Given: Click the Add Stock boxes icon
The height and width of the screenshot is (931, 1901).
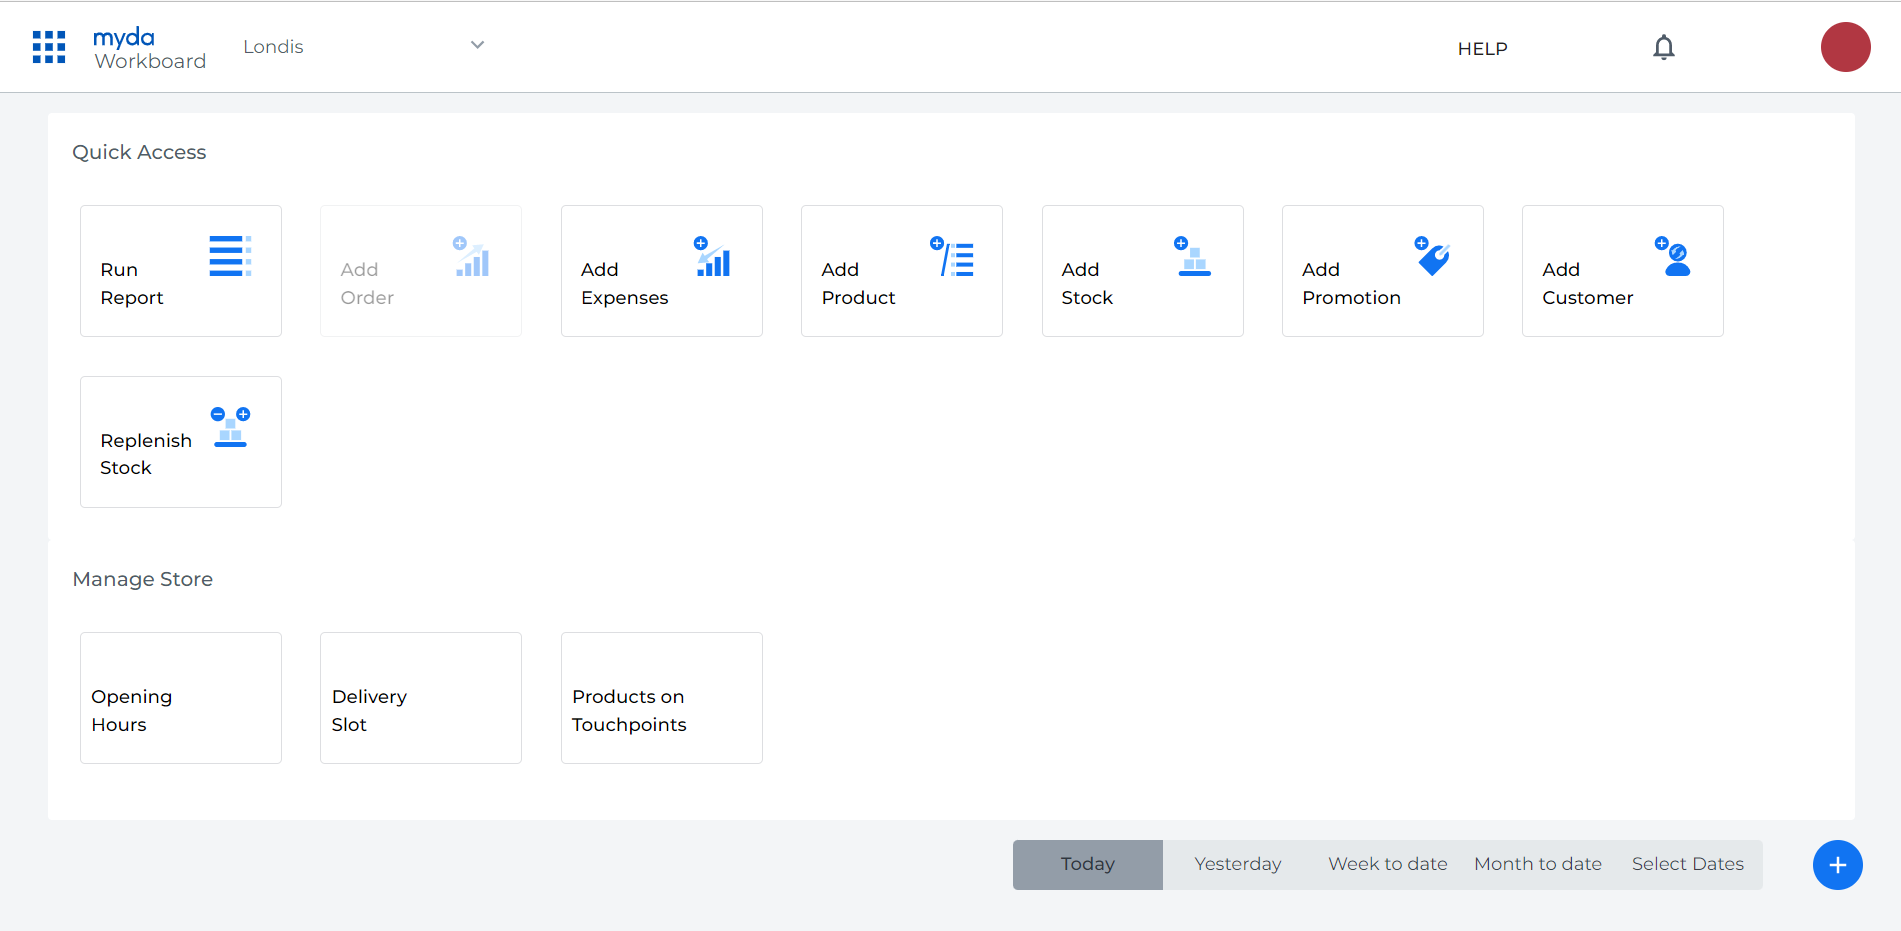Looking at the screenshot, I should click(1192, 257).
